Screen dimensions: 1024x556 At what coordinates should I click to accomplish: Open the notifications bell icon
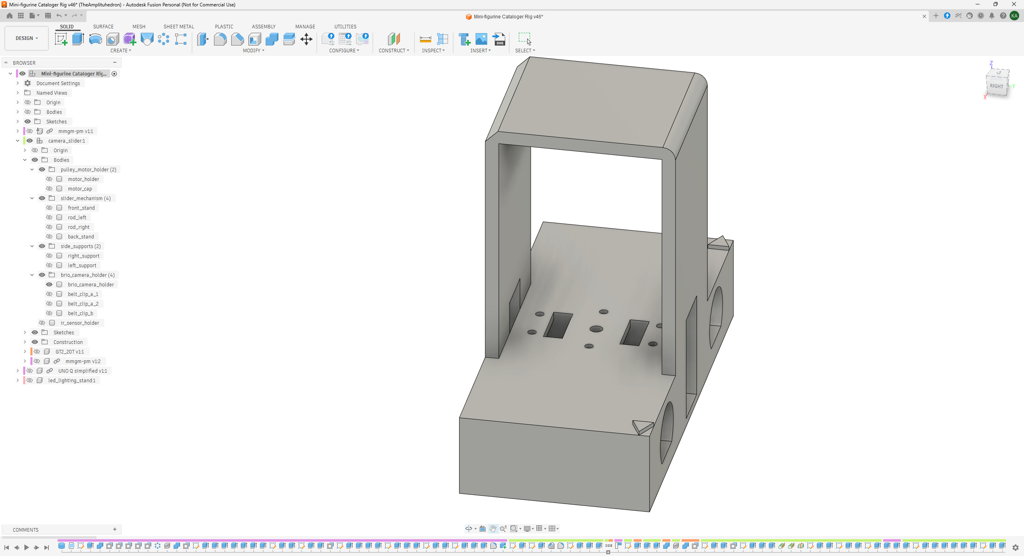point(991,16)
